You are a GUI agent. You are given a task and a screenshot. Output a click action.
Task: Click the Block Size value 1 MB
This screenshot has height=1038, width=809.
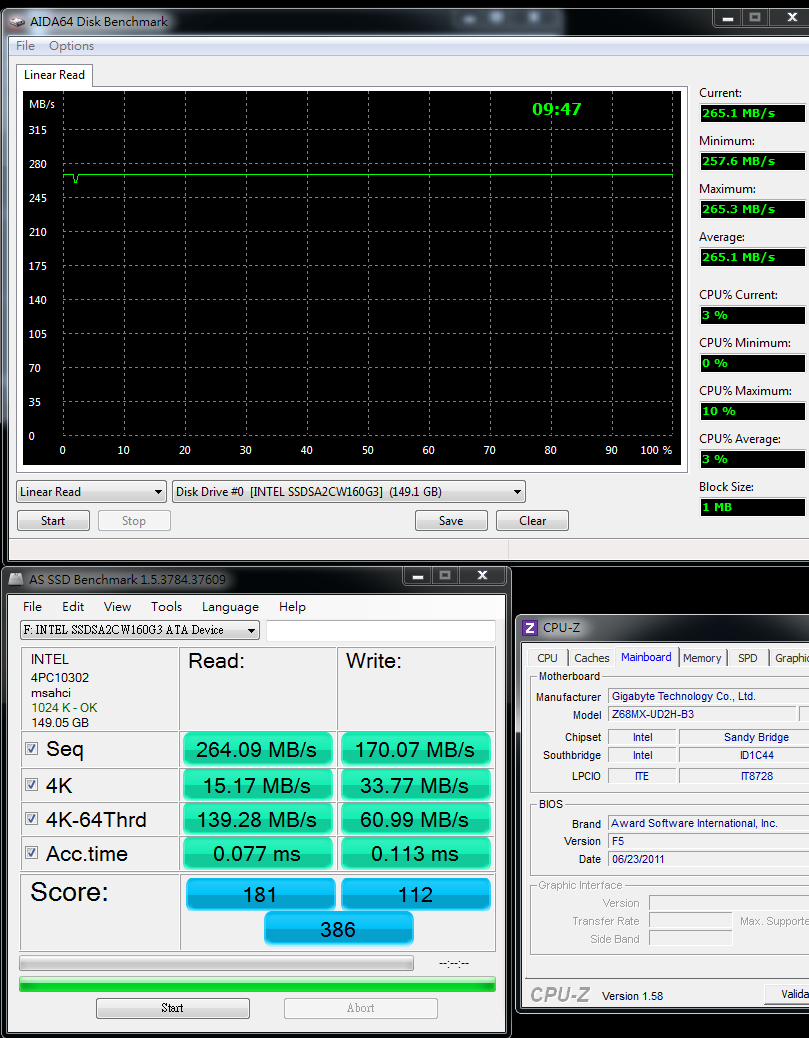tap(753, 507)
